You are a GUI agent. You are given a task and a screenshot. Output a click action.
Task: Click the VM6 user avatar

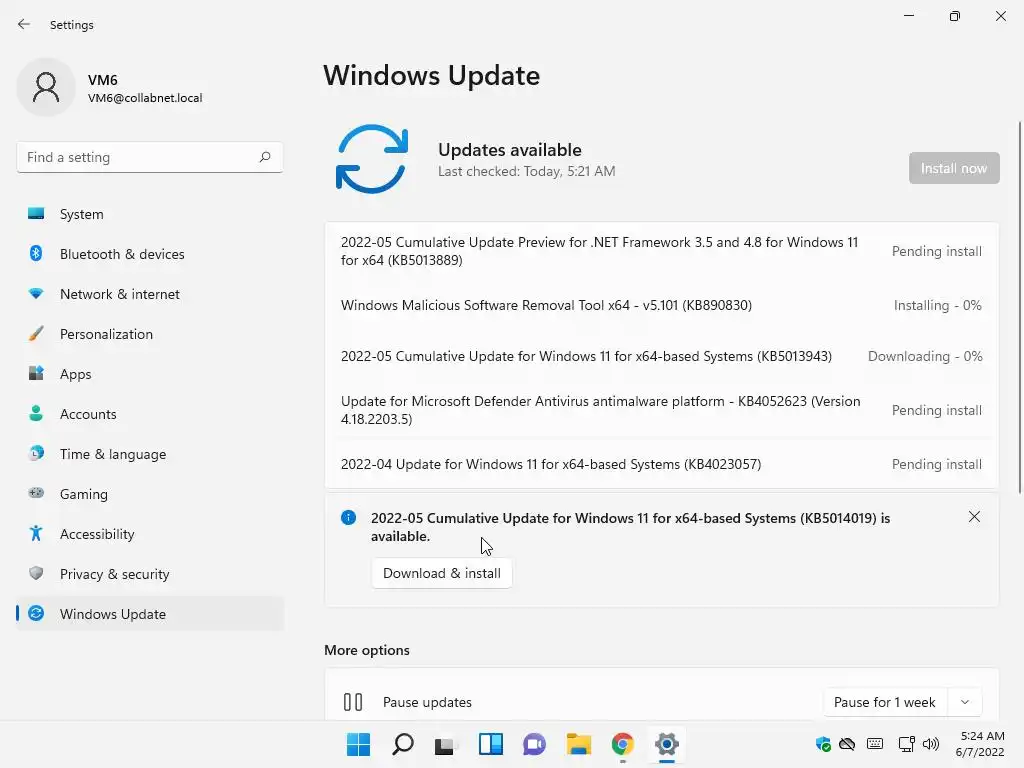pos(46,87)
